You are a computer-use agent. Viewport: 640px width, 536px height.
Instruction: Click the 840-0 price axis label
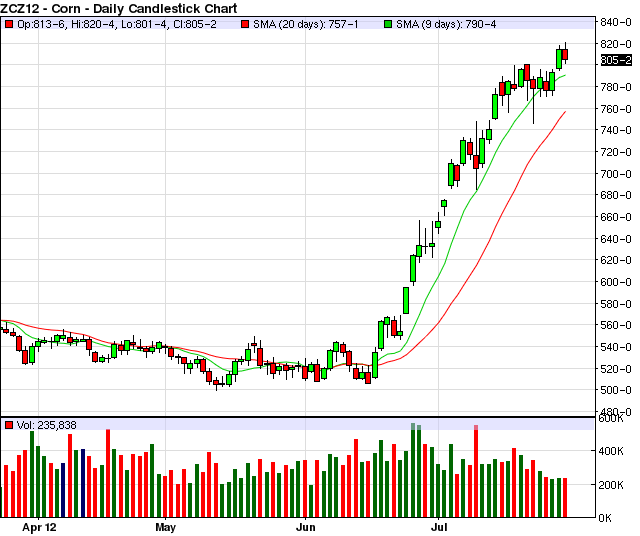(x=616, y=22)
